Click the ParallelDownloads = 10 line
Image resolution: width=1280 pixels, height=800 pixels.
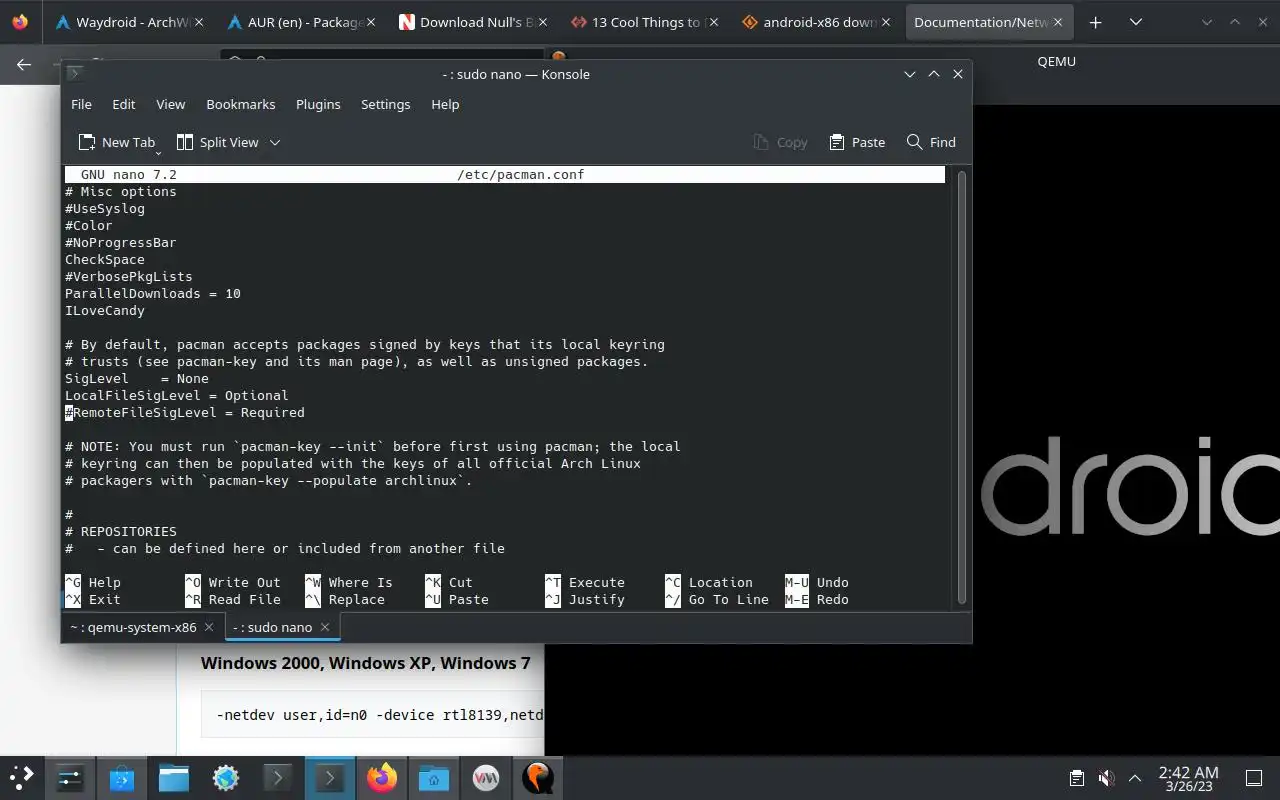[x=153, y=294]
